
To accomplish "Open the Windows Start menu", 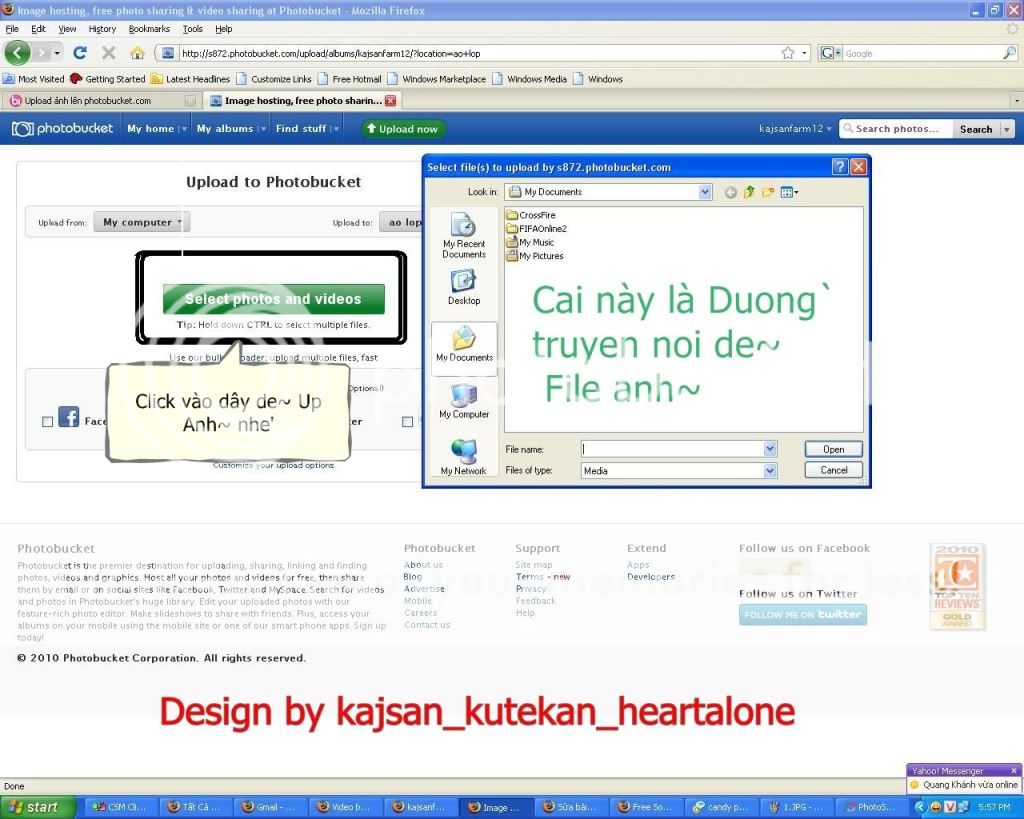I will [38, 807].
